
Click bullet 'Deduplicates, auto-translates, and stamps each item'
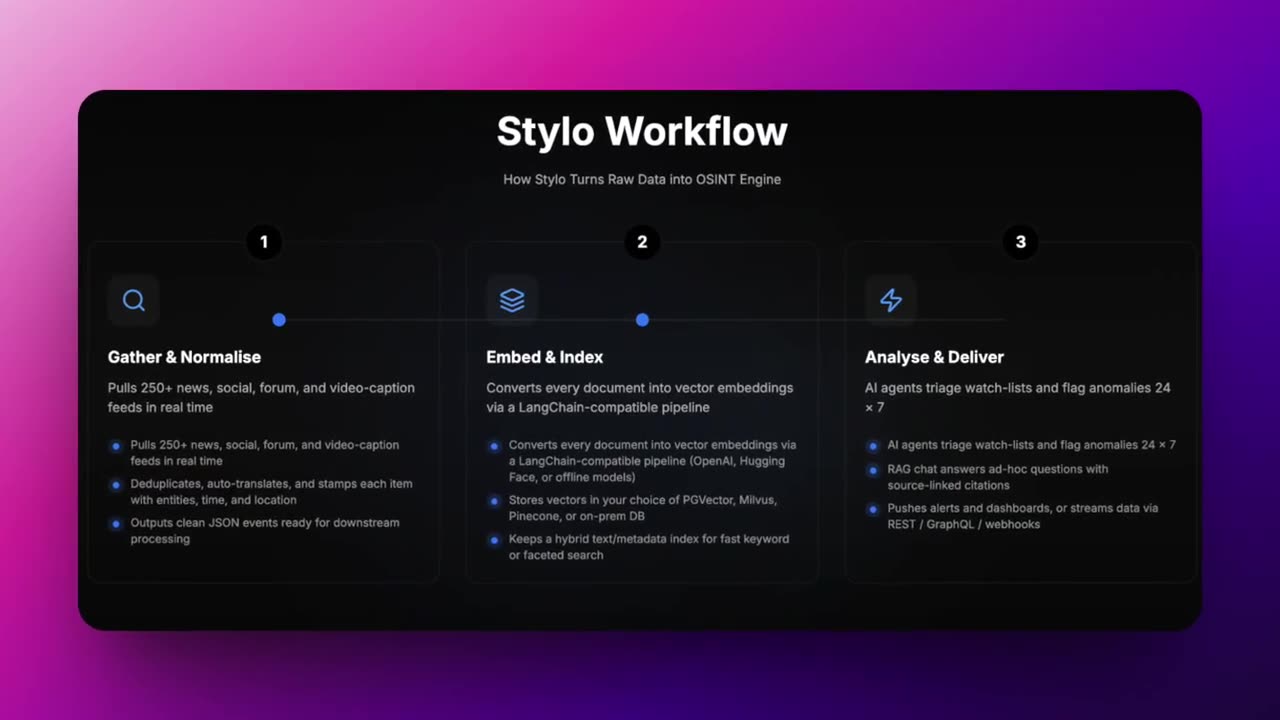pos(271,492)
